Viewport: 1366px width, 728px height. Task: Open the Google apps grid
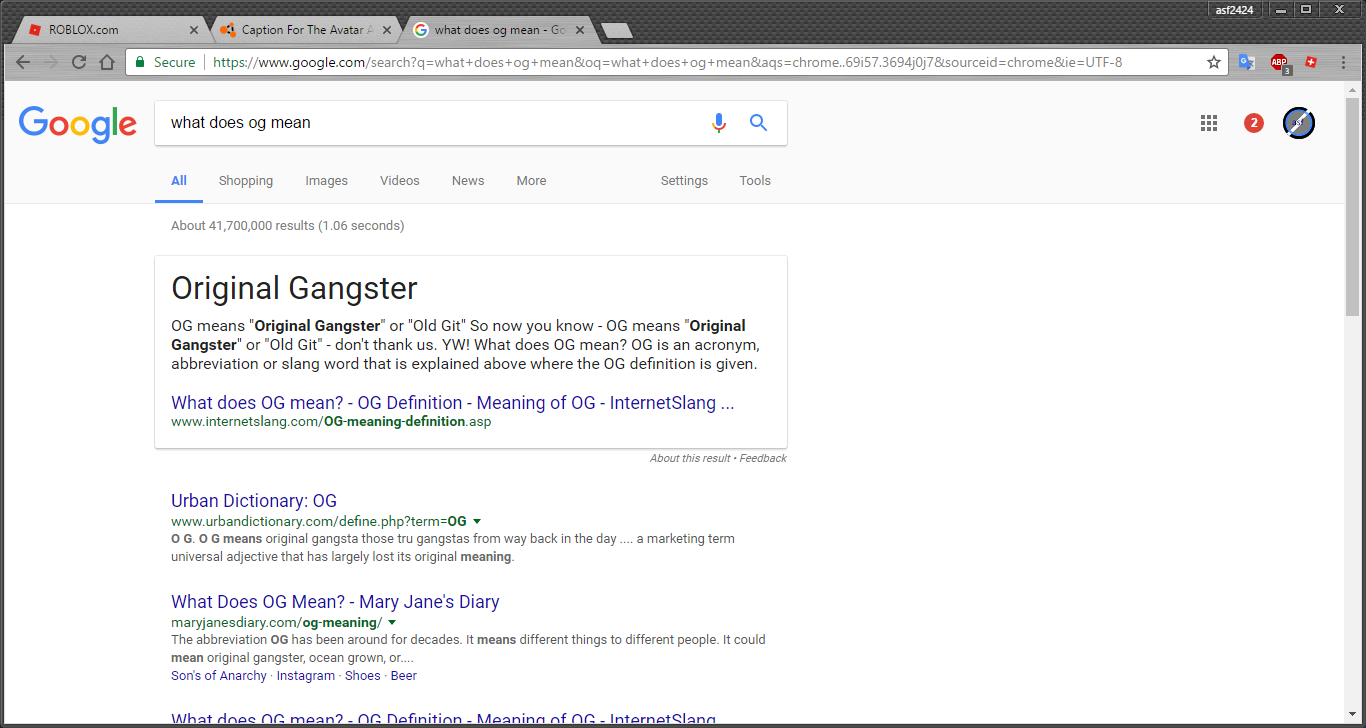[1209, 123]
